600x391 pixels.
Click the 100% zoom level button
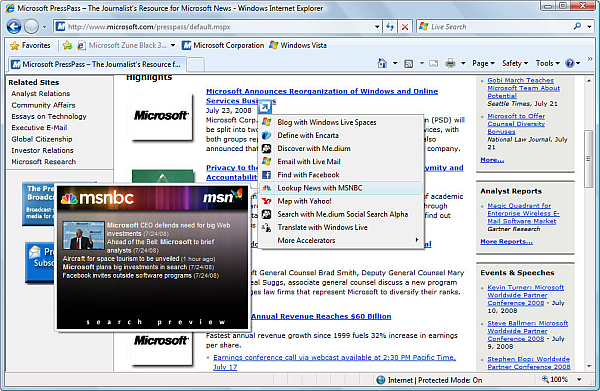pos(554,380)
